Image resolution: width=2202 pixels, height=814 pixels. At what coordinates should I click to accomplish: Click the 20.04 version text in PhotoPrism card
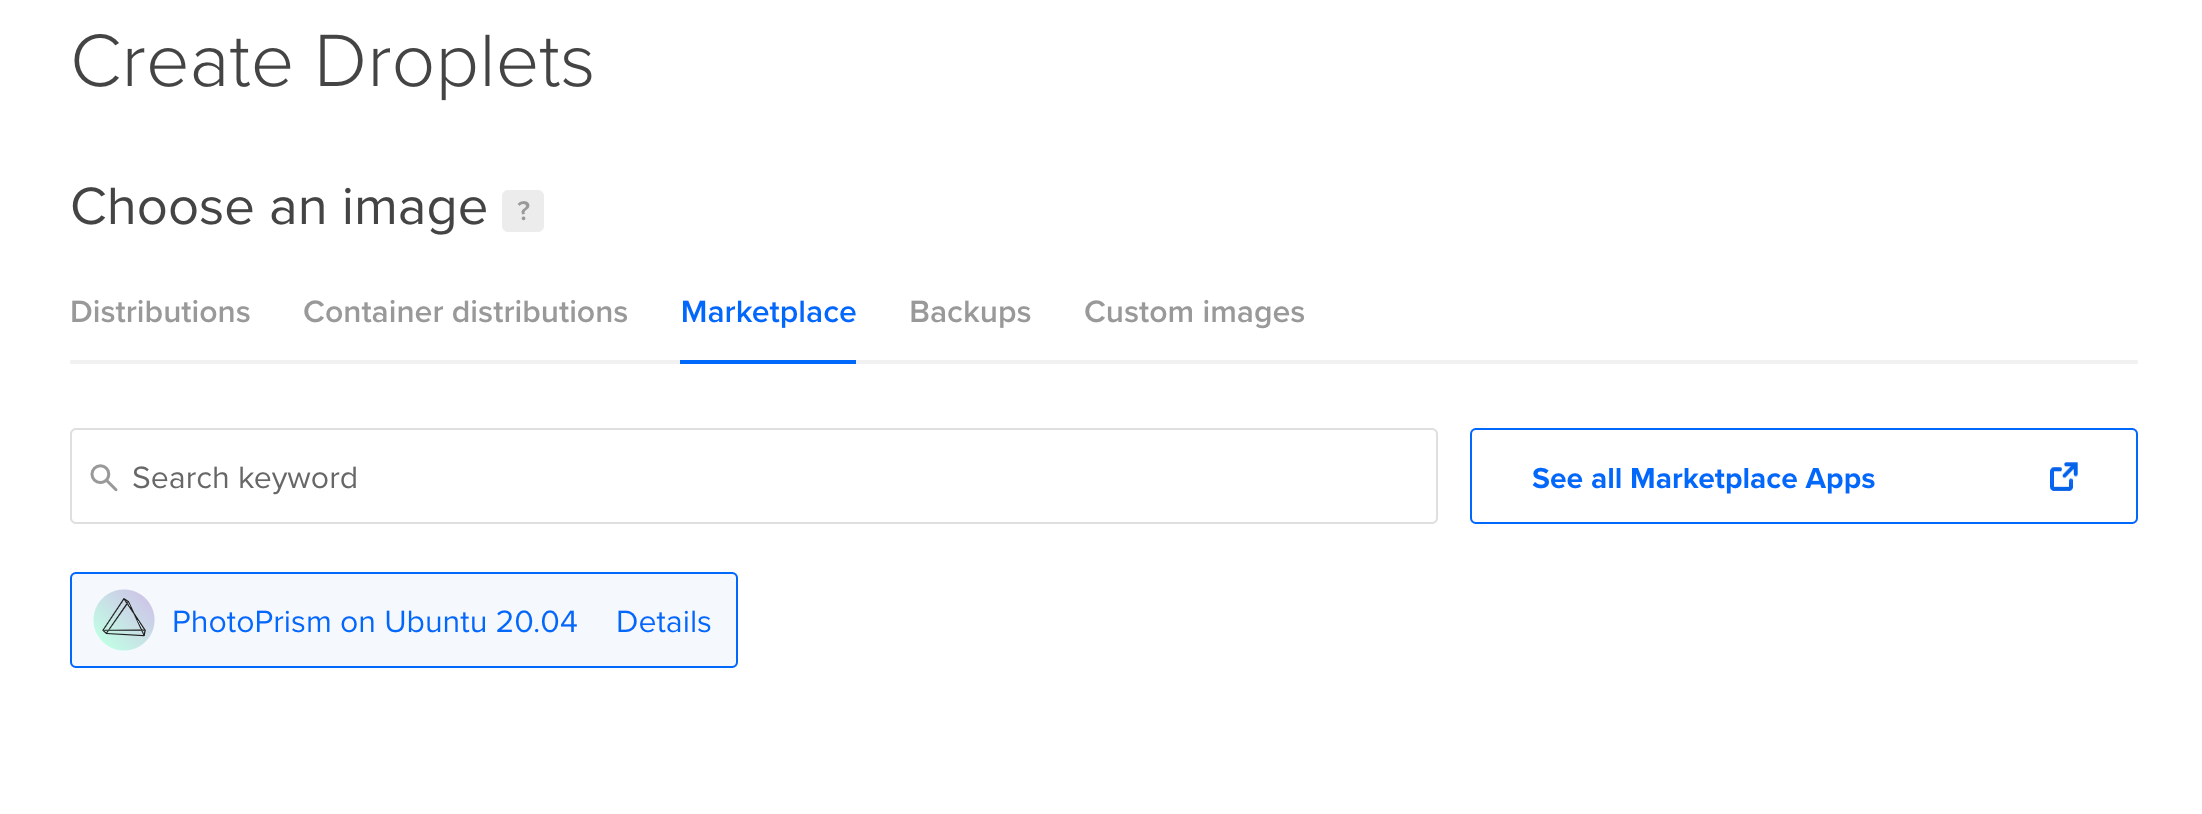pyautogui.click(x=536, y=622)
